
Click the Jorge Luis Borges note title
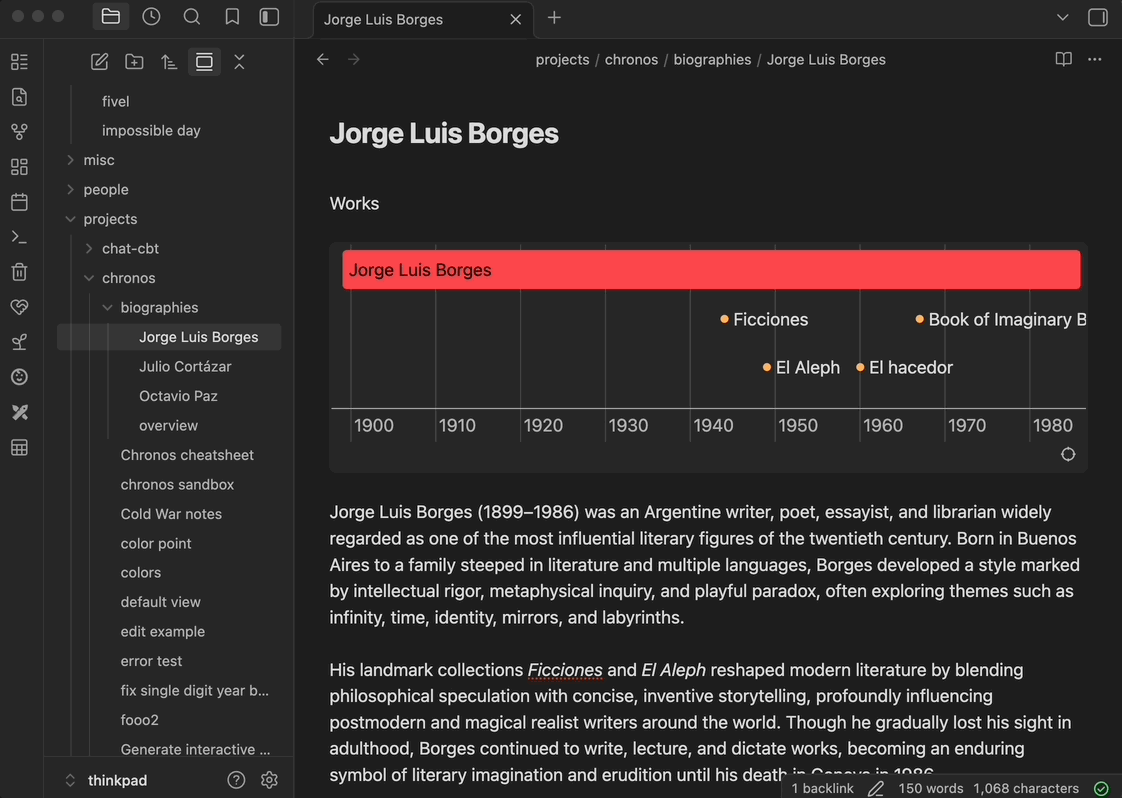tap(444, 133)
